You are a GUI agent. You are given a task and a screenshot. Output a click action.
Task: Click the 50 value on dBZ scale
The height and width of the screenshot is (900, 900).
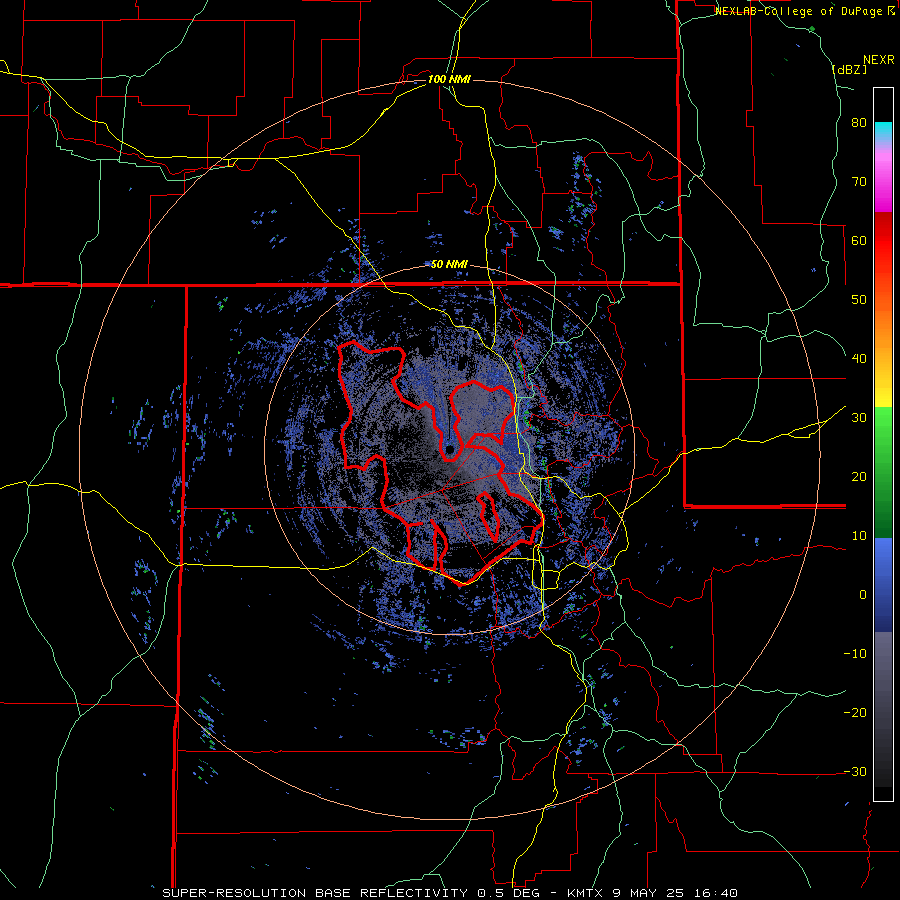click(859, 300)
